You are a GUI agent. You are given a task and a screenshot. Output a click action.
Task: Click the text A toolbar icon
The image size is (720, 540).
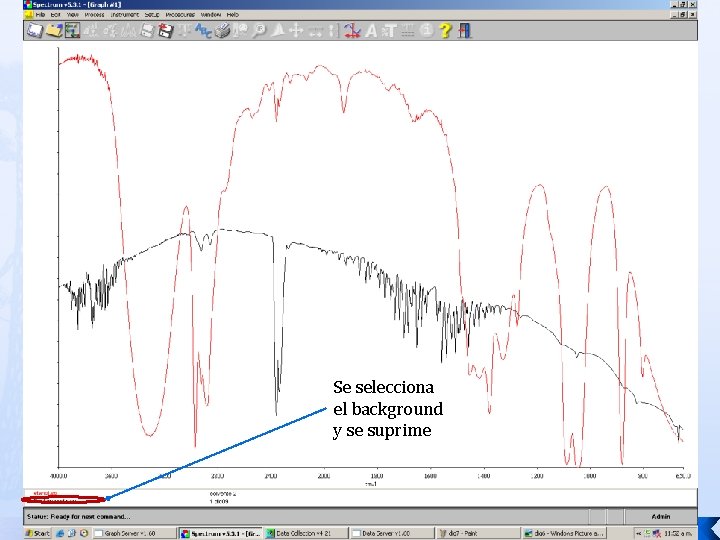coord(371,31)
